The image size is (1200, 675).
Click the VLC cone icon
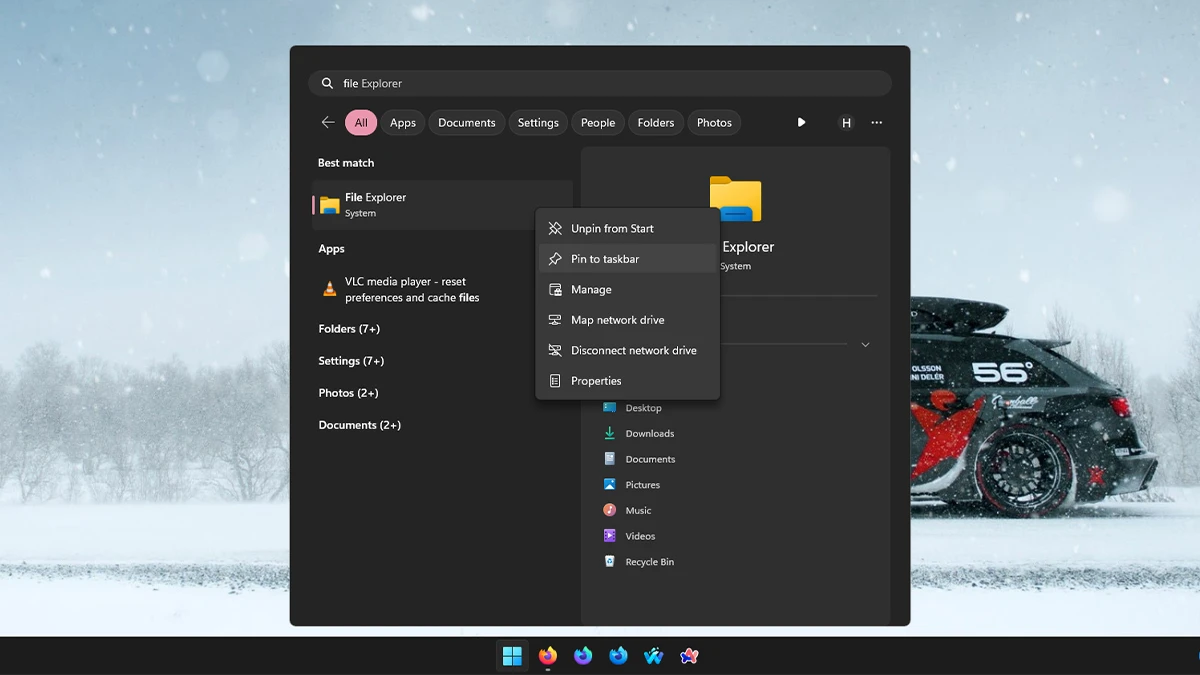point(330,289)
